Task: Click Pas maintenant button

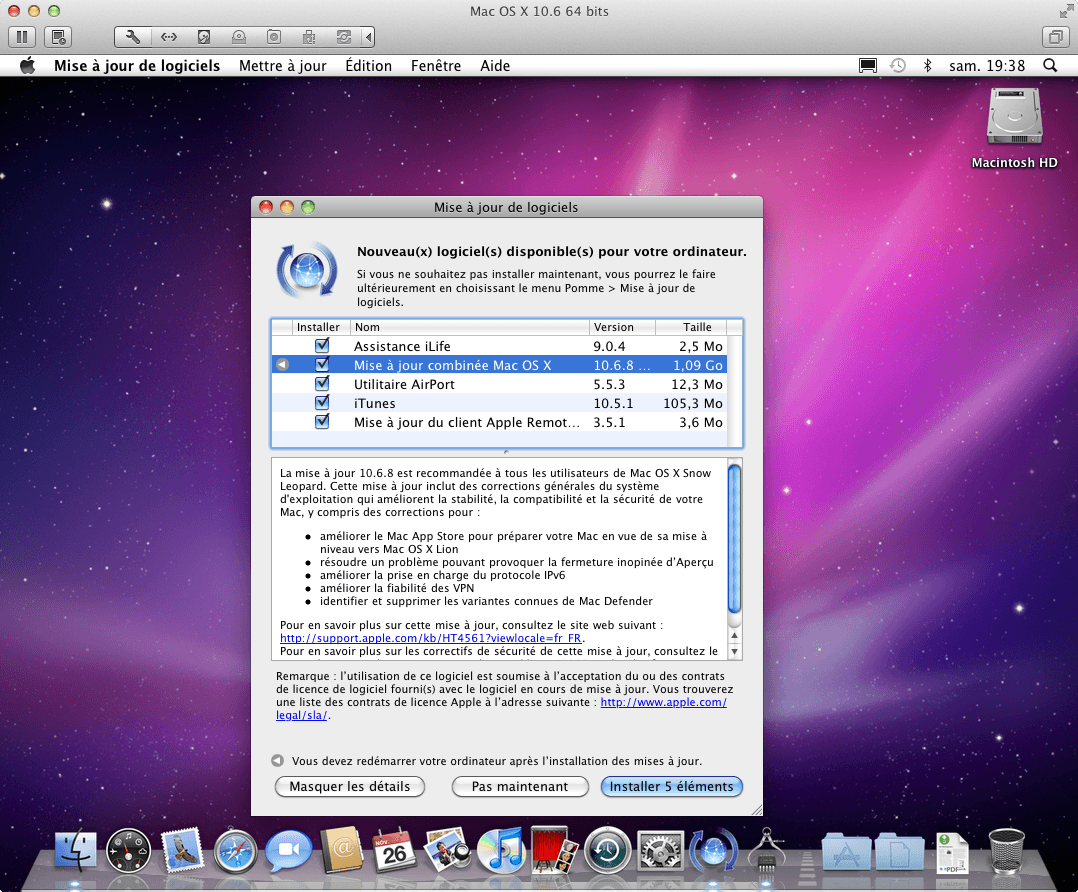Action: tap(520, 787)
